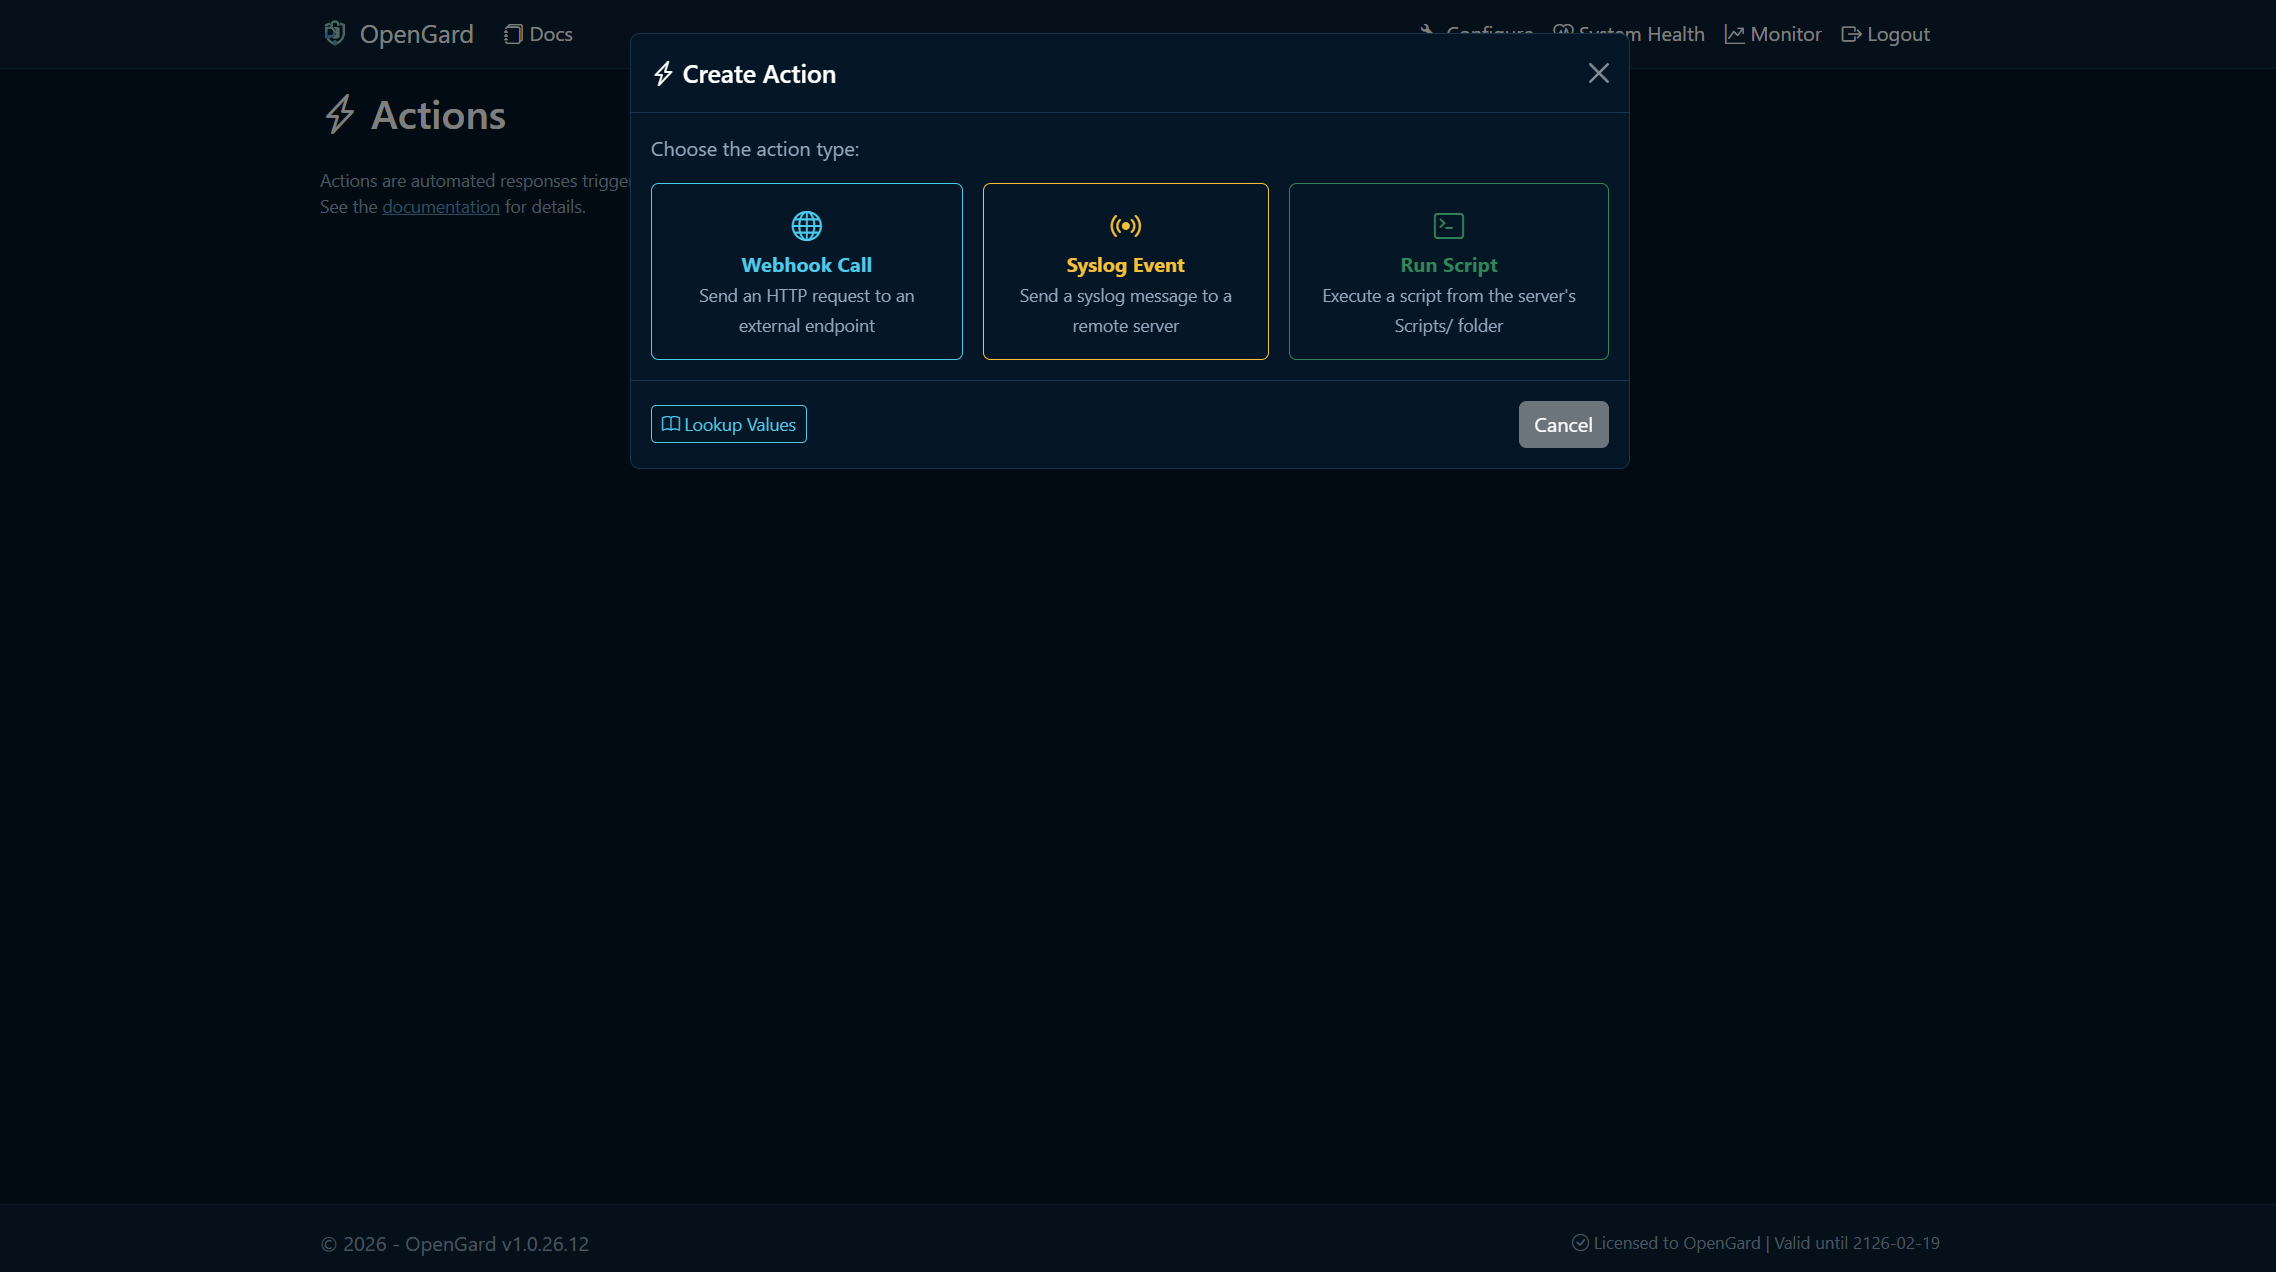This screenshot has width=2276, height=1272.
Task: Click the System Health heartbeat icon
Action: (x=1563, y=31)
